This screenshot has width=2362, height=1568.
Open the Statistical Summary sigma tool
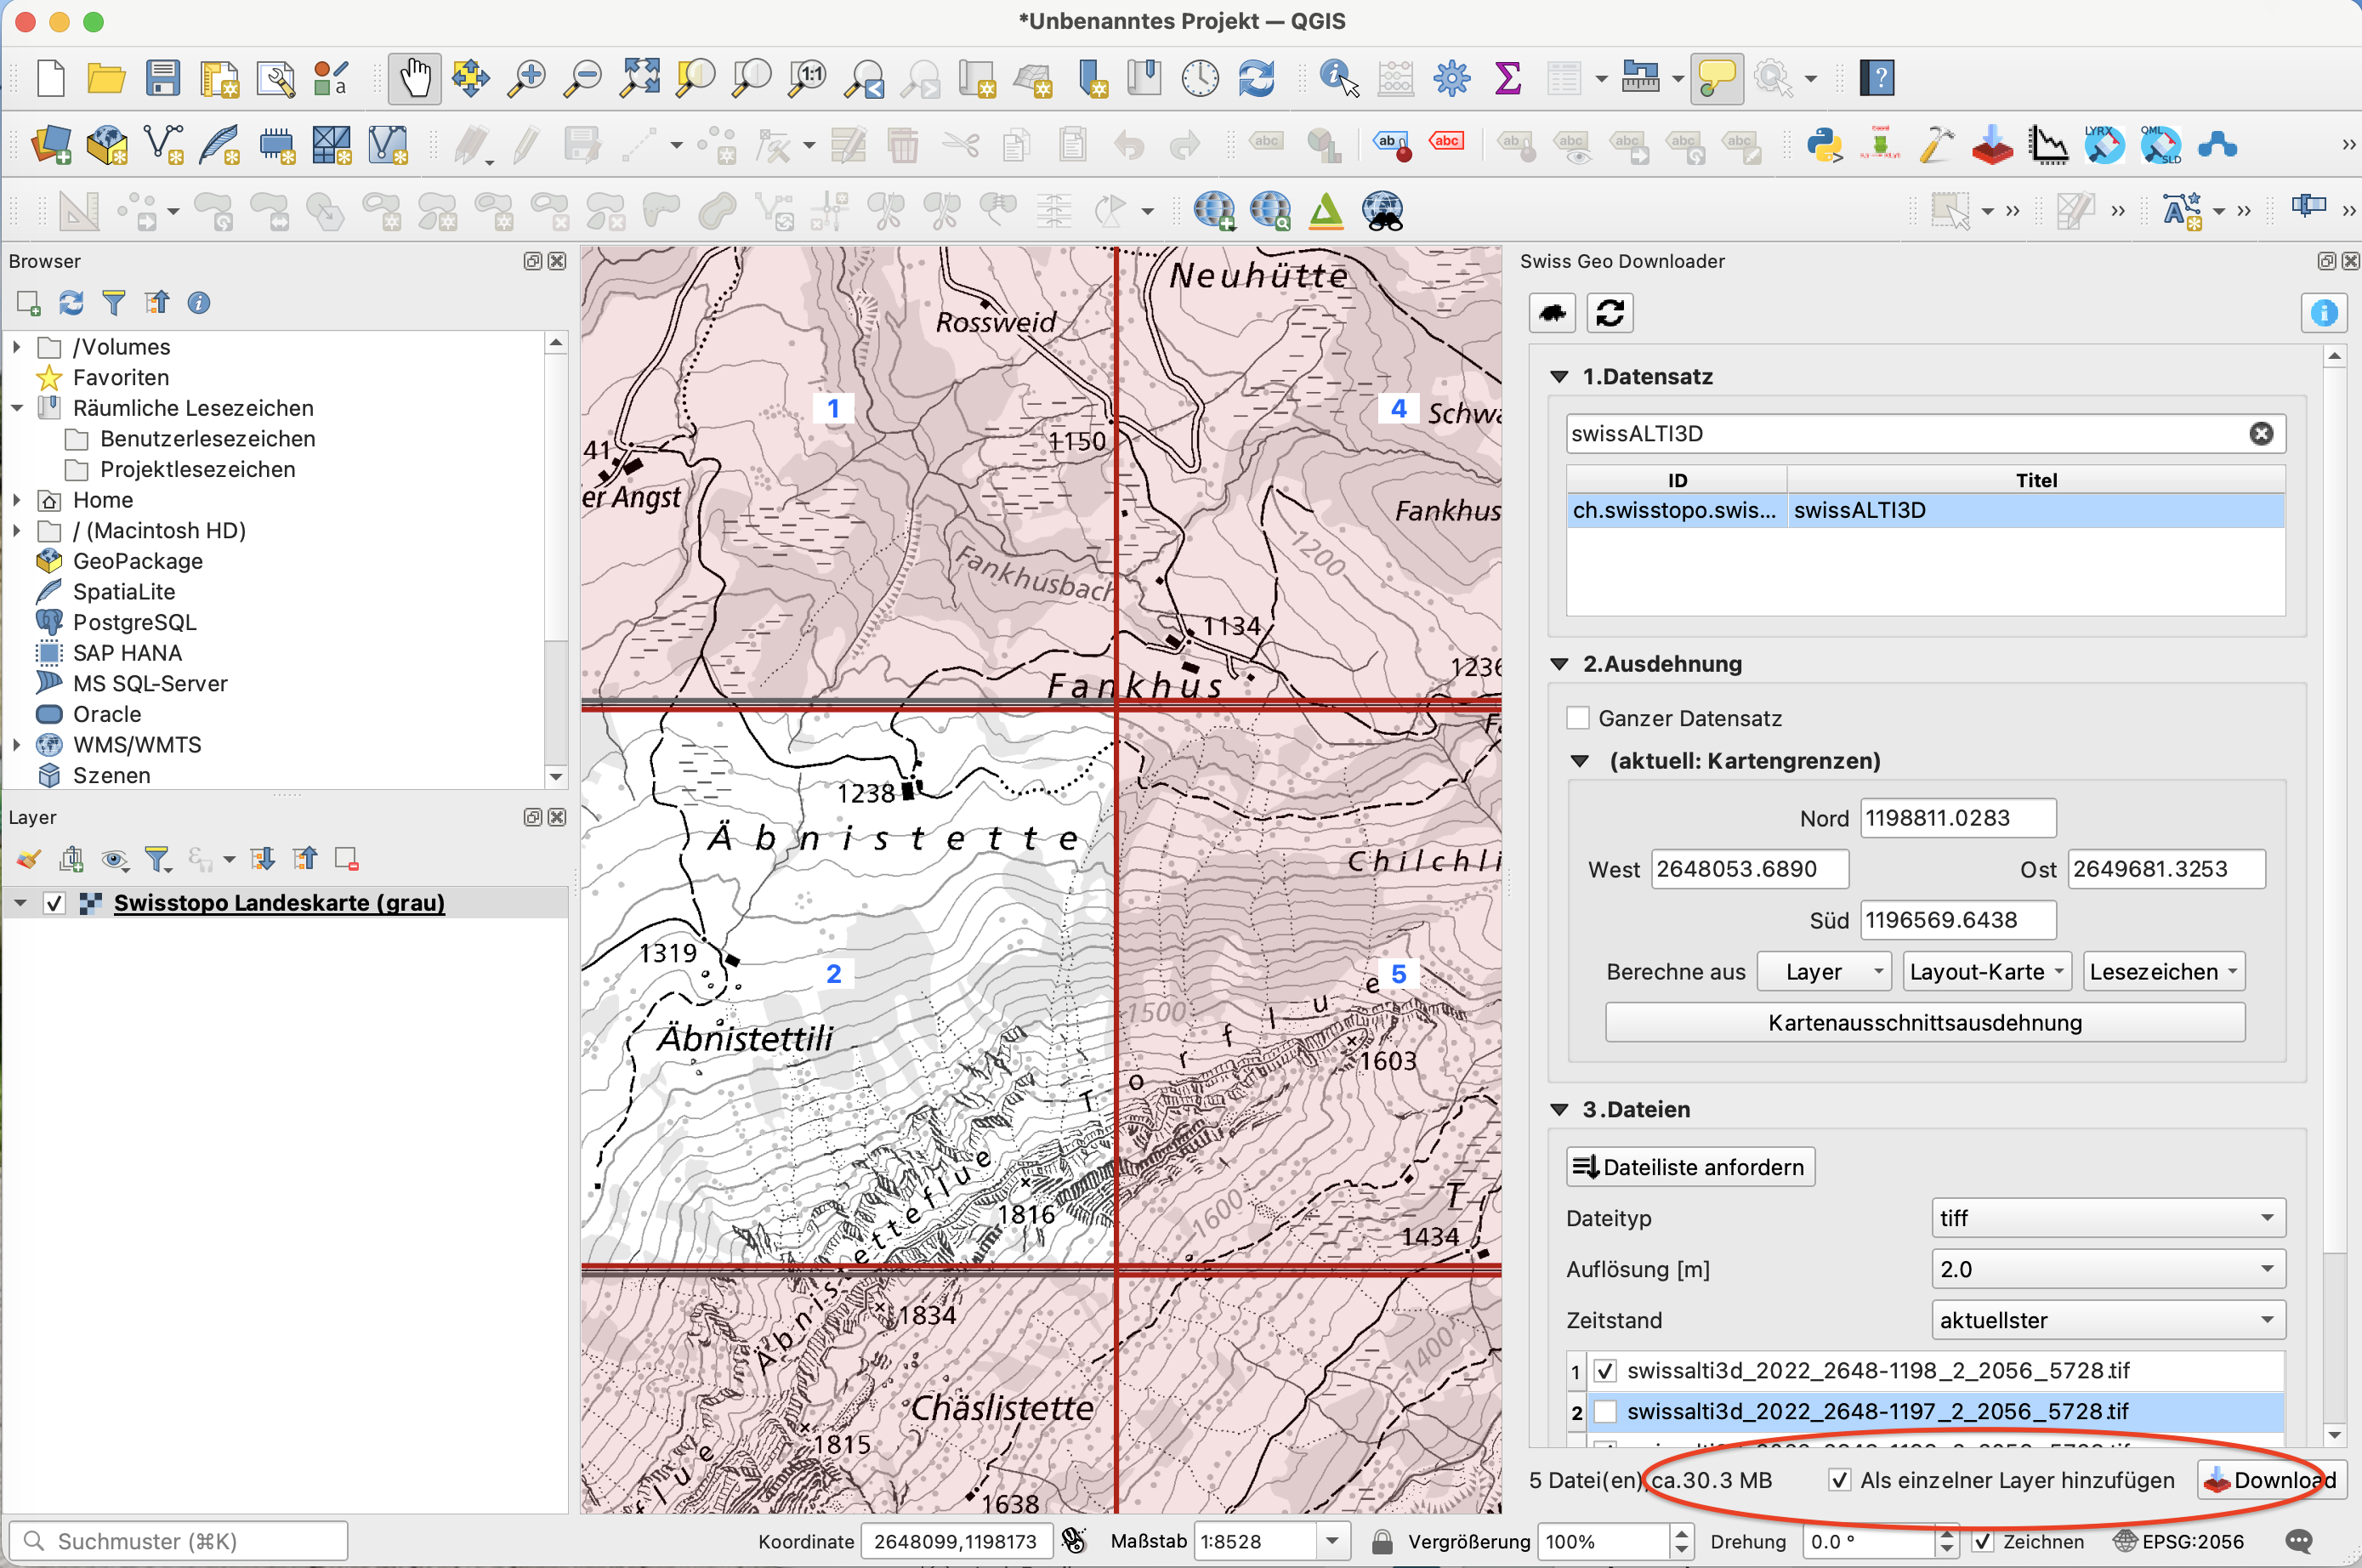tap(1507, 78)
